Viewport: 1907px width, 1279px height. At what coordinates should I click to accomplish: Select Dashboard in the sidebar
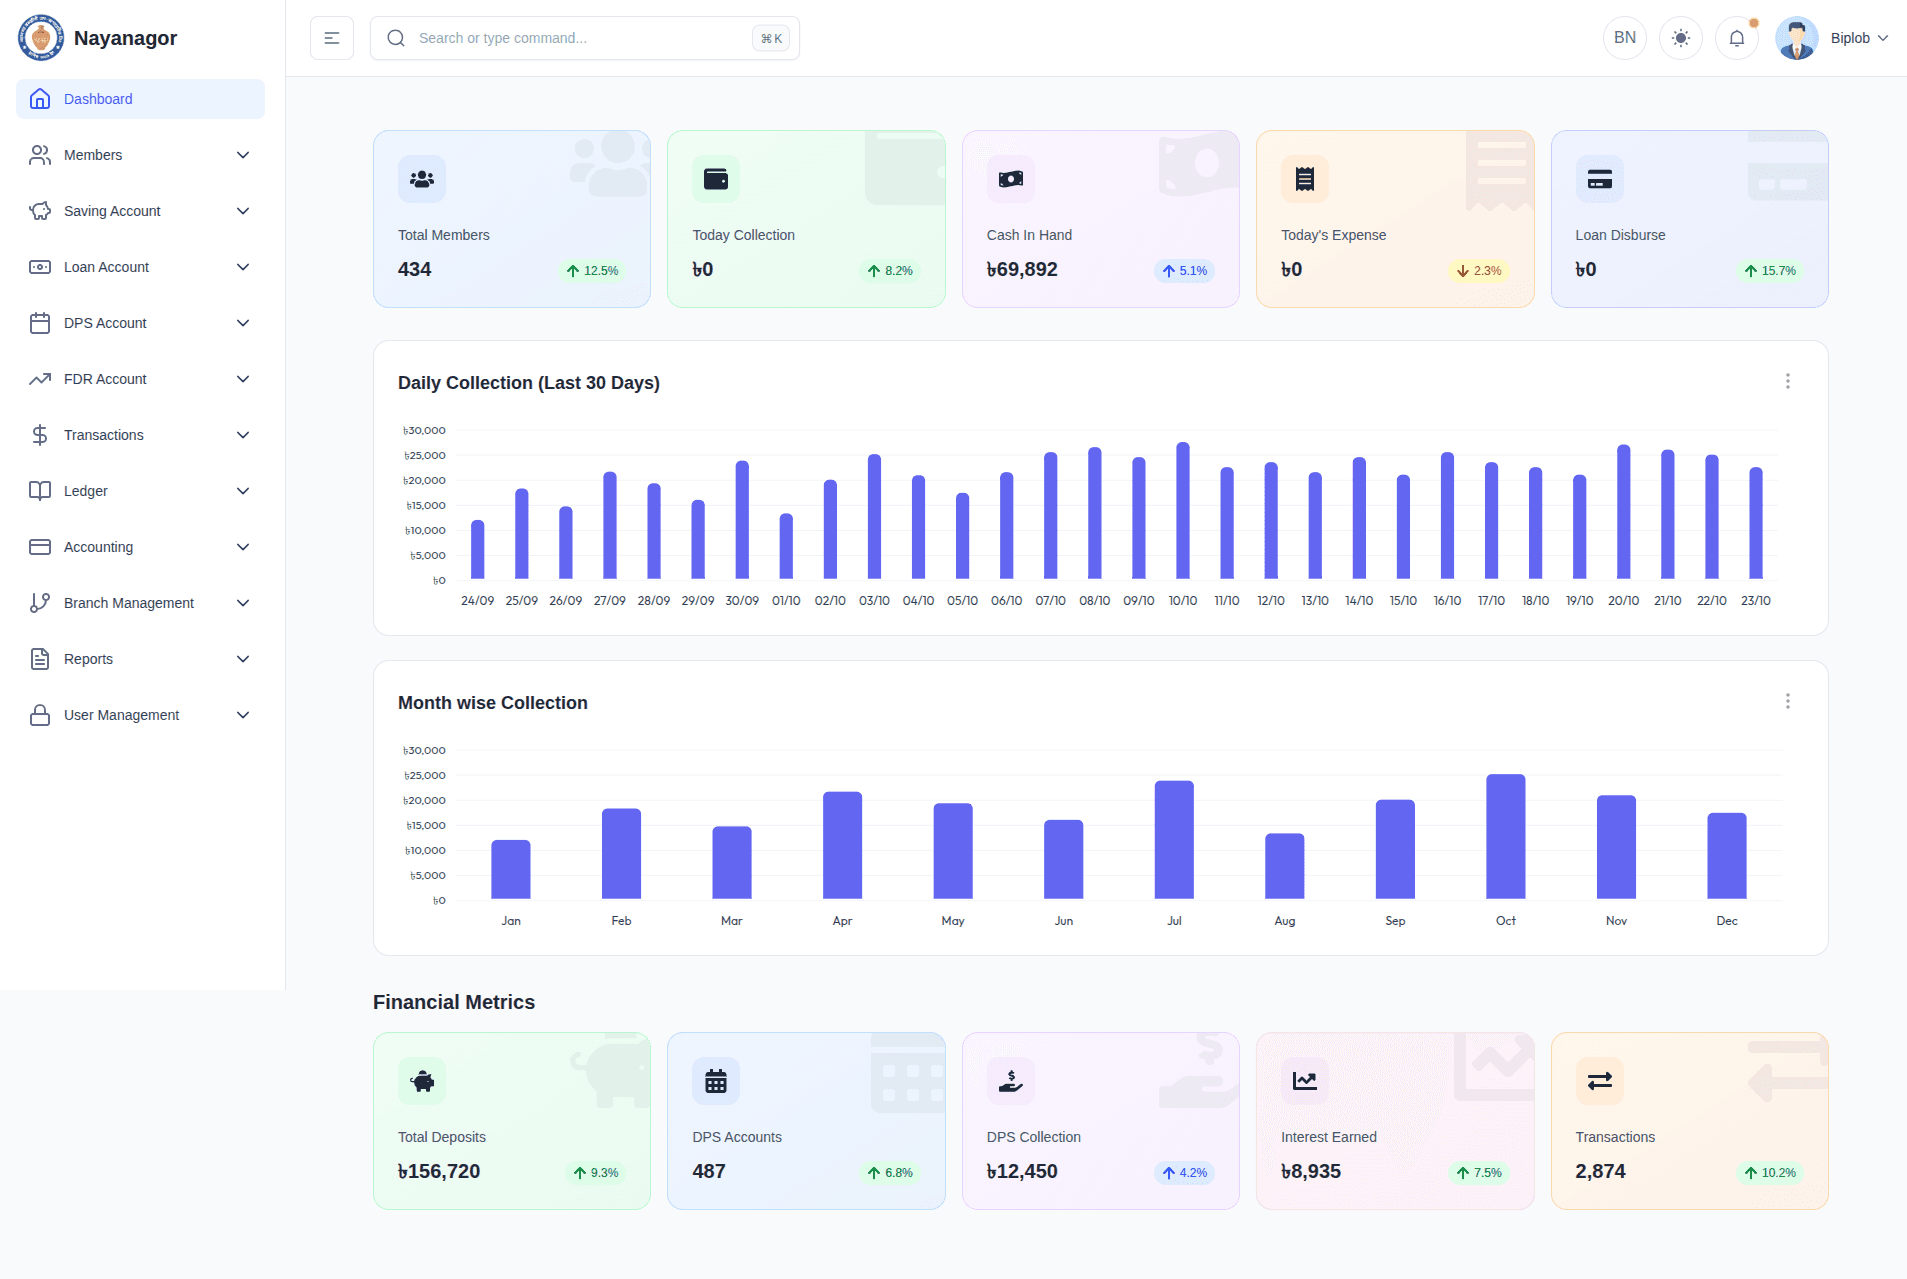pos(140,99)
